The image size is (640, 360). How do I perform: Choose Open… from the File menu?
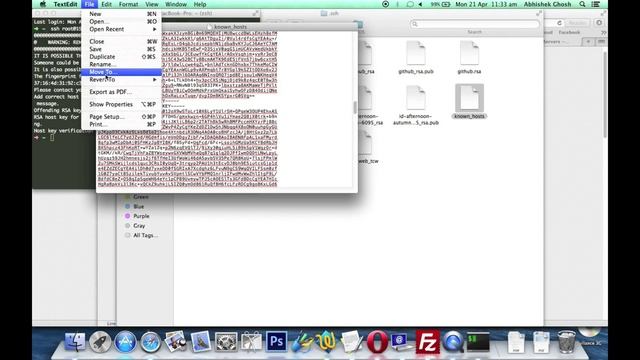122,22
